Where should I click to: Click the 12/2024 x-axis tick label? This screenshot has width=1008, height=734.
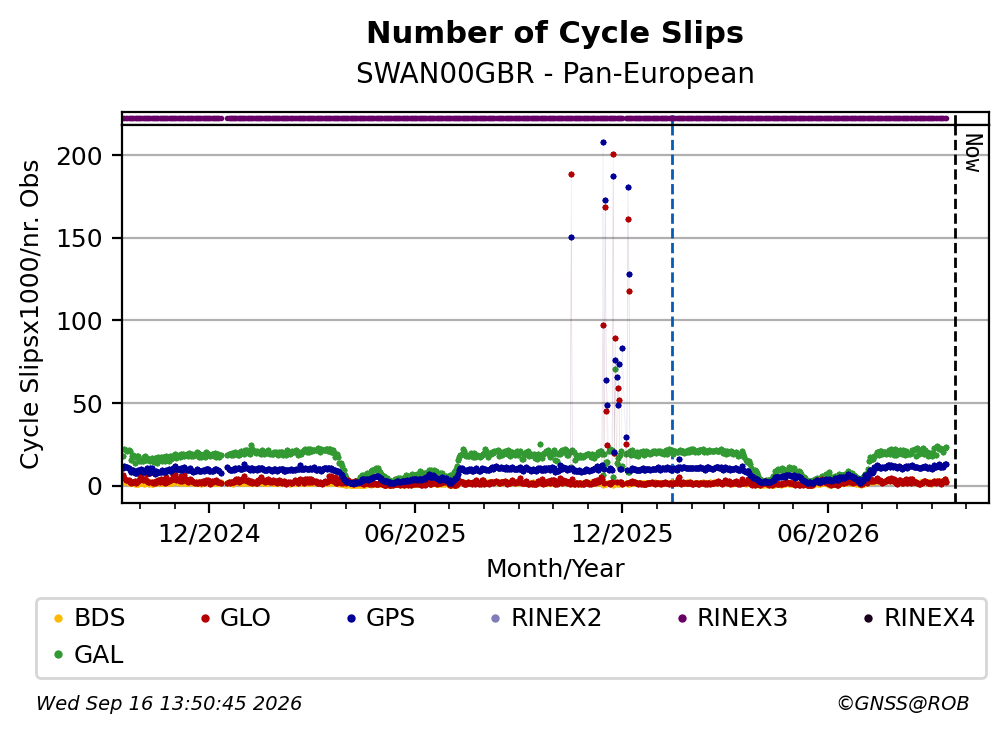click(x=209, y=533)
